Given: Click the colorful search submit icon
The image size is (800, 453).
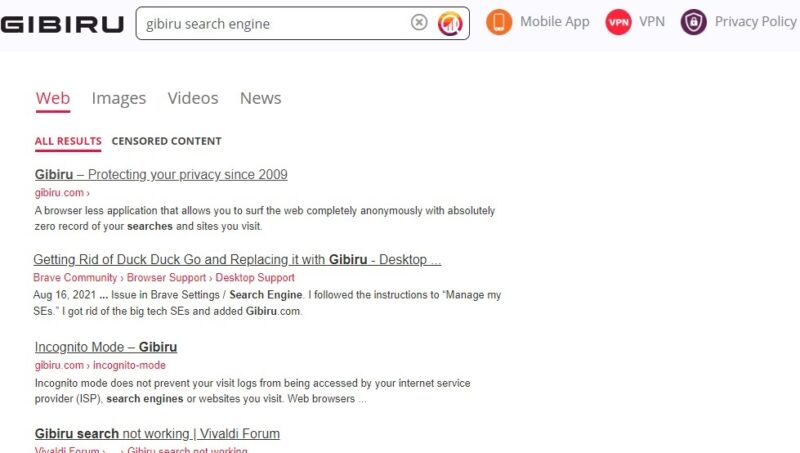Looking at the screenshot, I should tap(449, 23).
